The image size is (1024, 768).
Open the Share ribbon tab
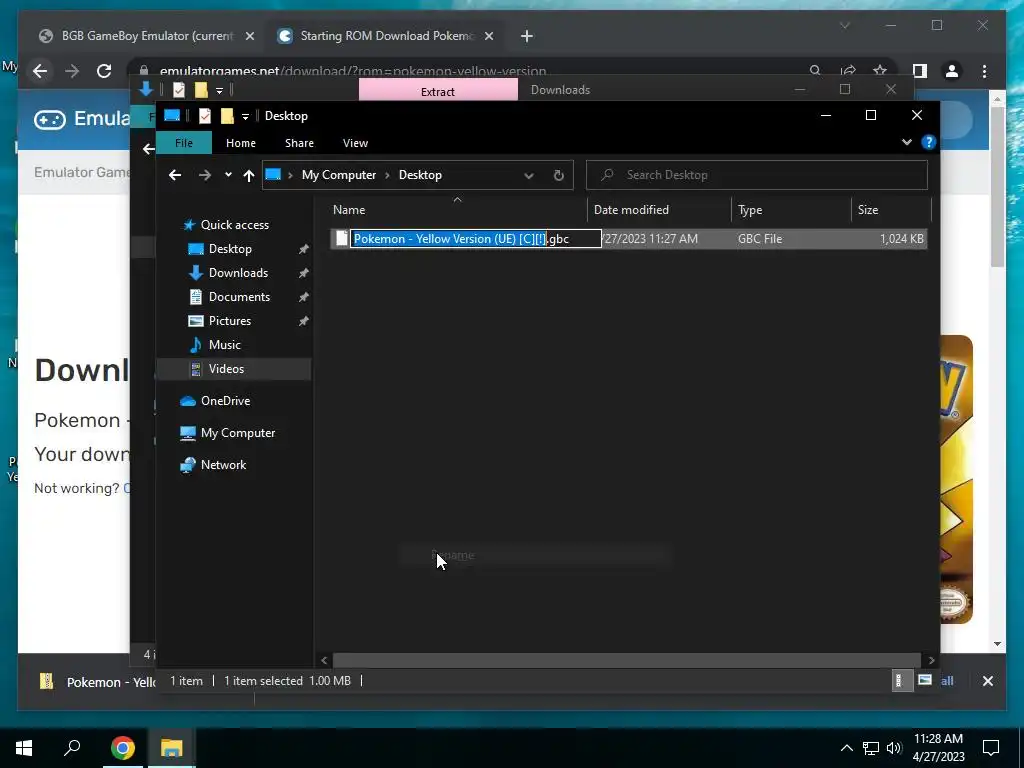[299, 143]
